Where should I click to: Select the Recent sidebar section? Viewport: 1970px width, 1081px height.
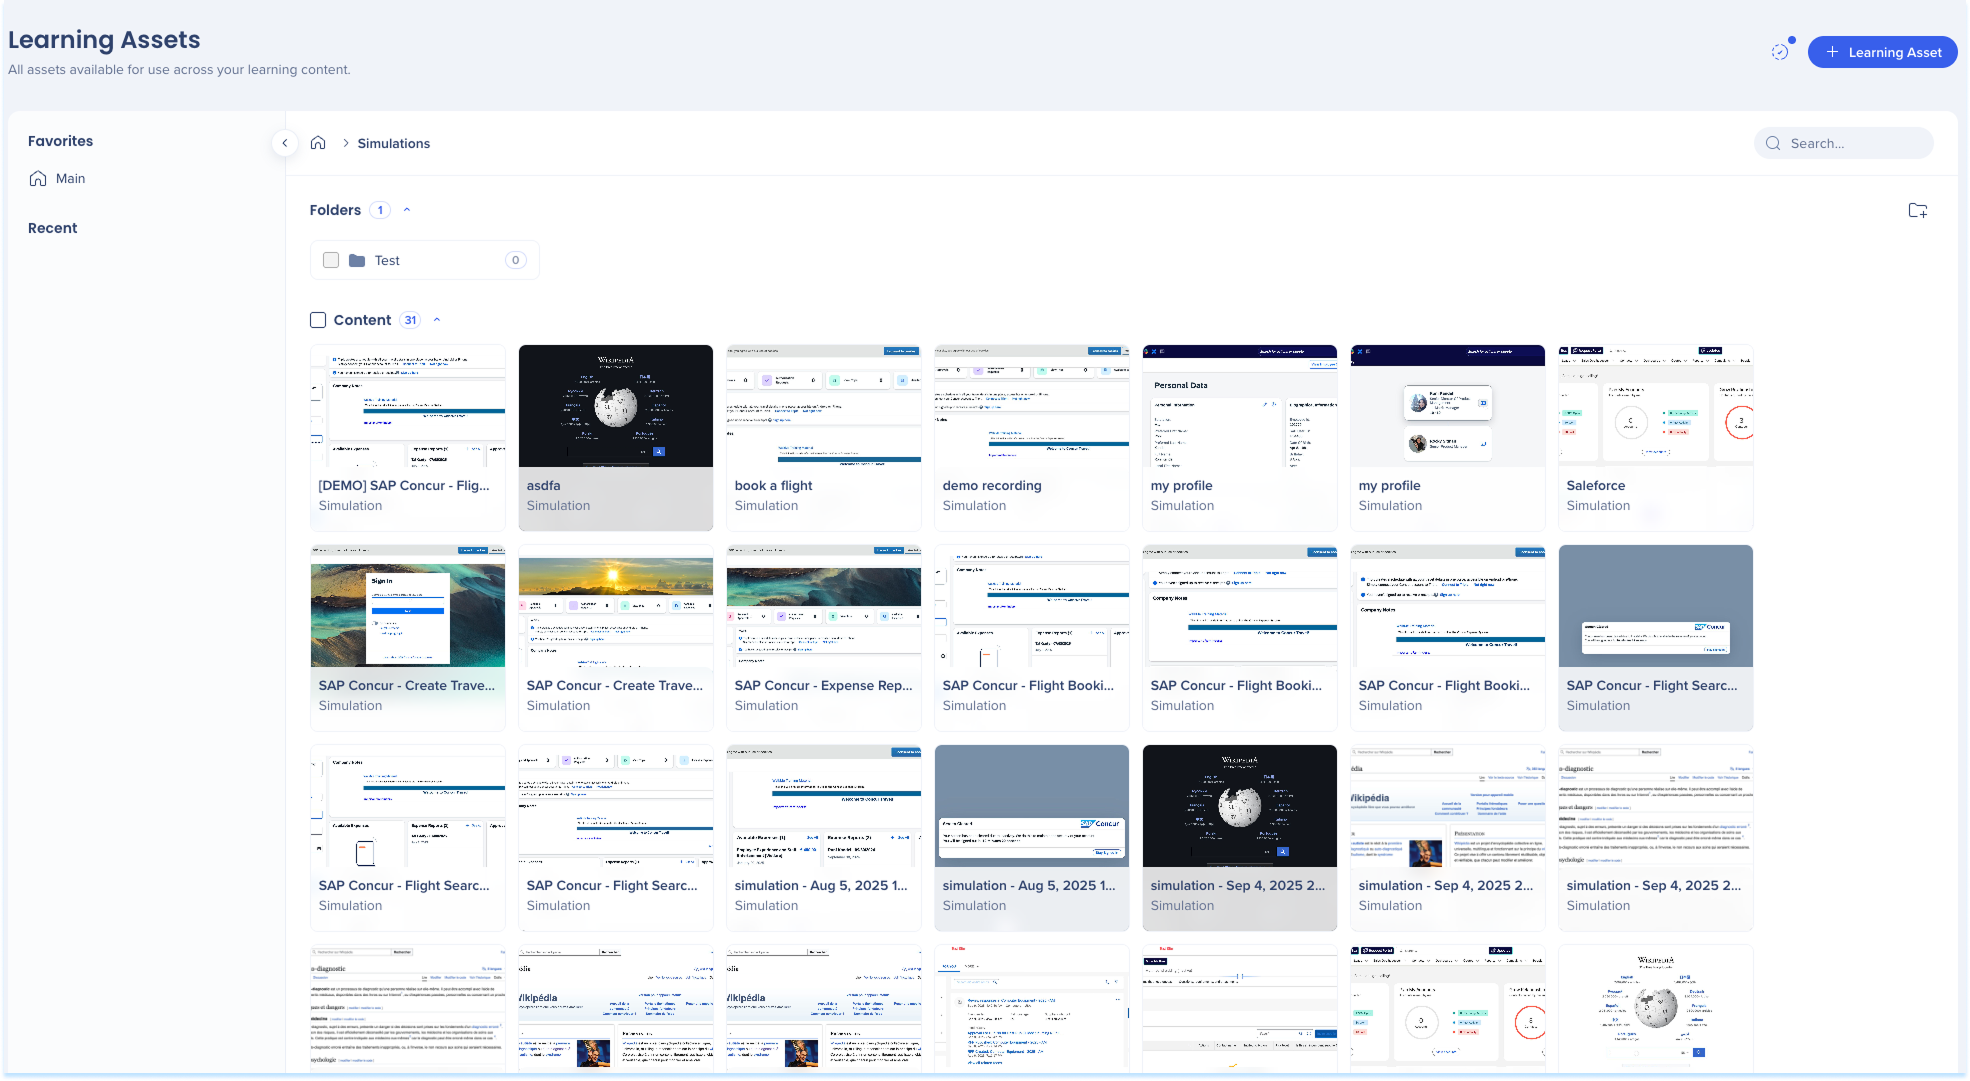tap(52, 228)
